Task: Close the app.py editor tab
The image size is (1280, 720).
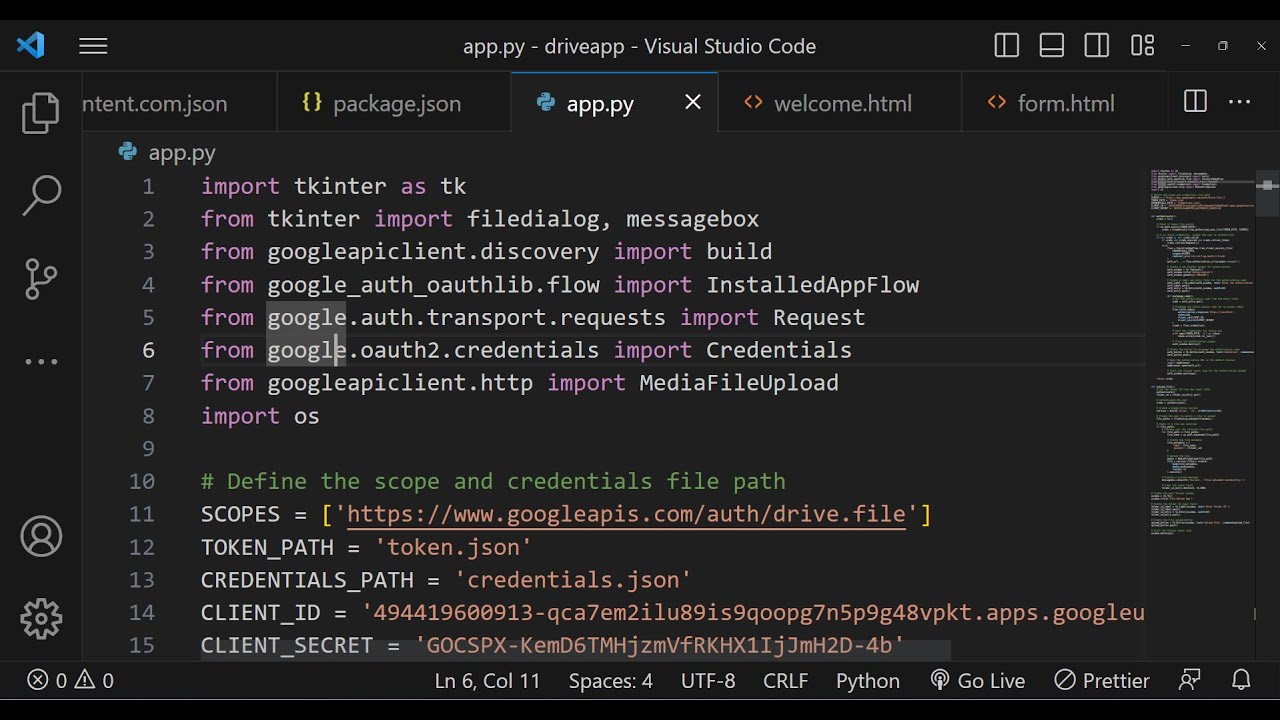Action: [692, 102]
